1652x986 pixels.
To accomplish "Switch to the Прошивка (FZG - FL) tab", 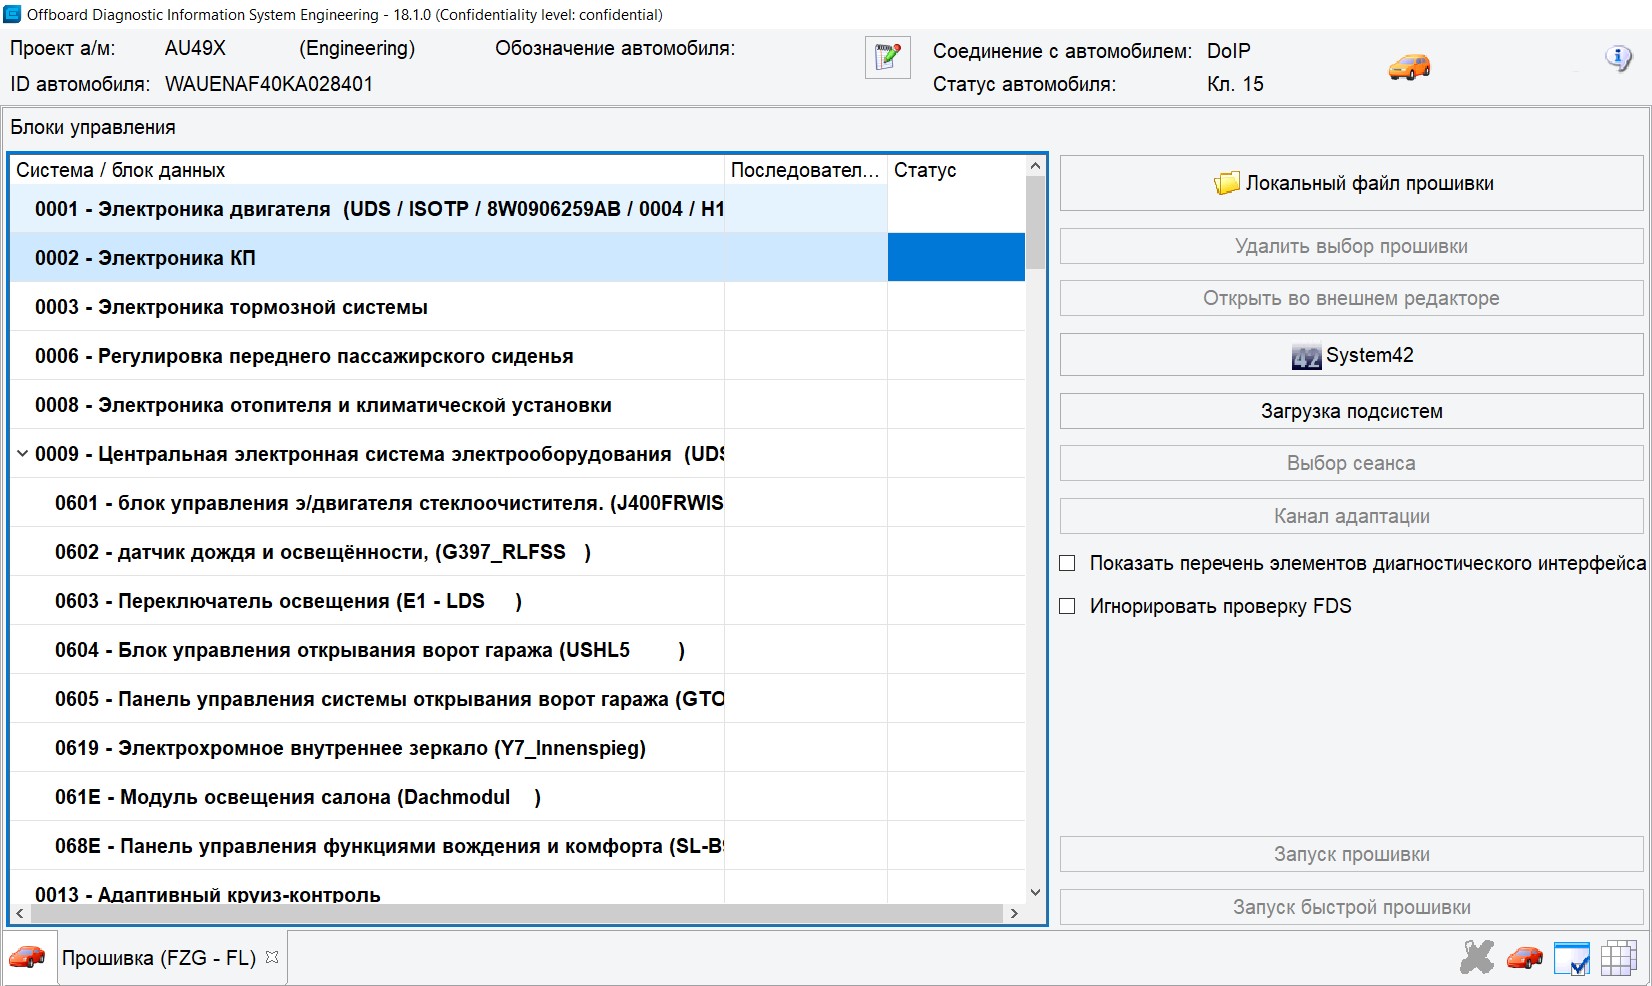I will [158, 958].
